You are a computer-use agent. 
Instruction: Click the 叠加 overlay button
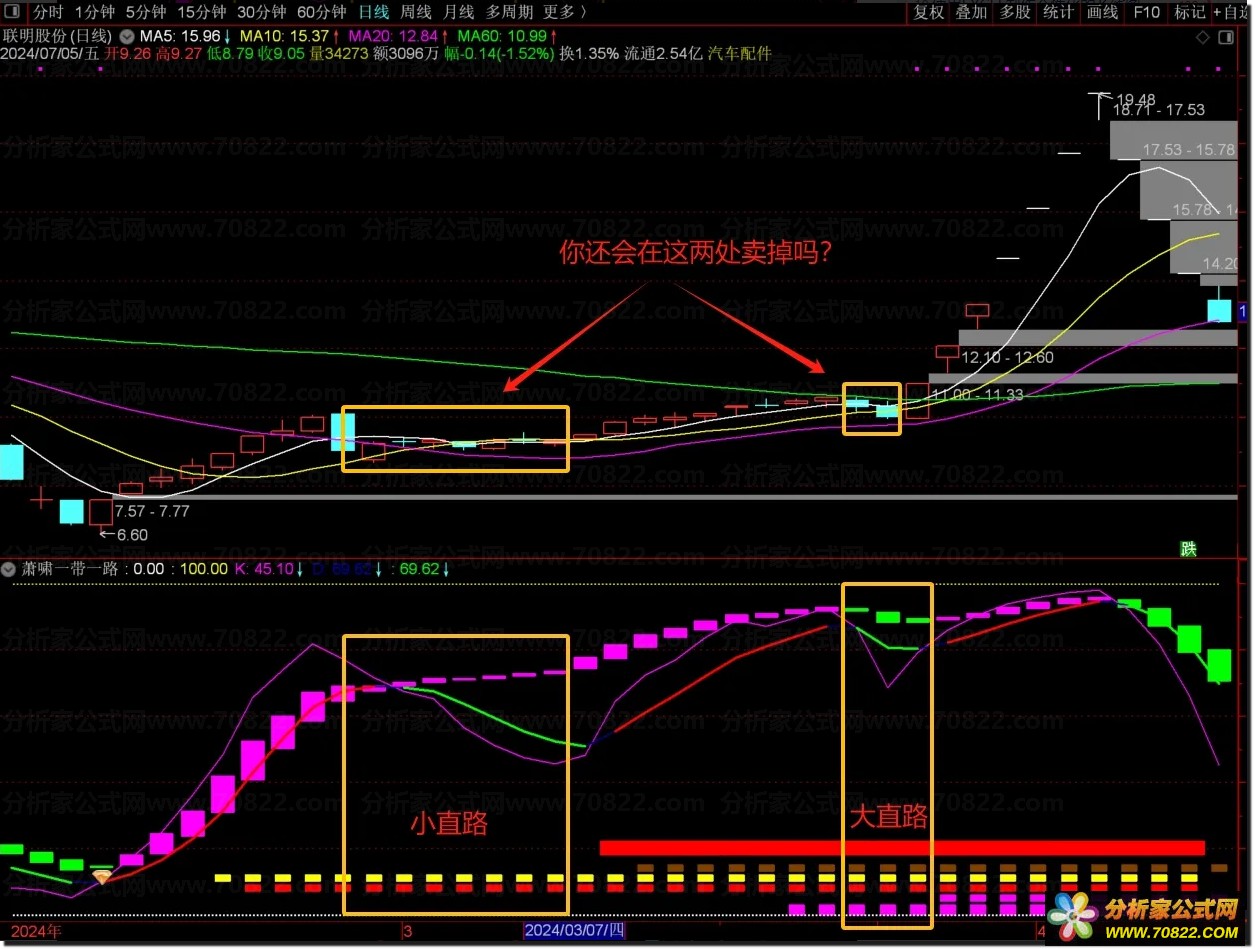tap(971, 12)
